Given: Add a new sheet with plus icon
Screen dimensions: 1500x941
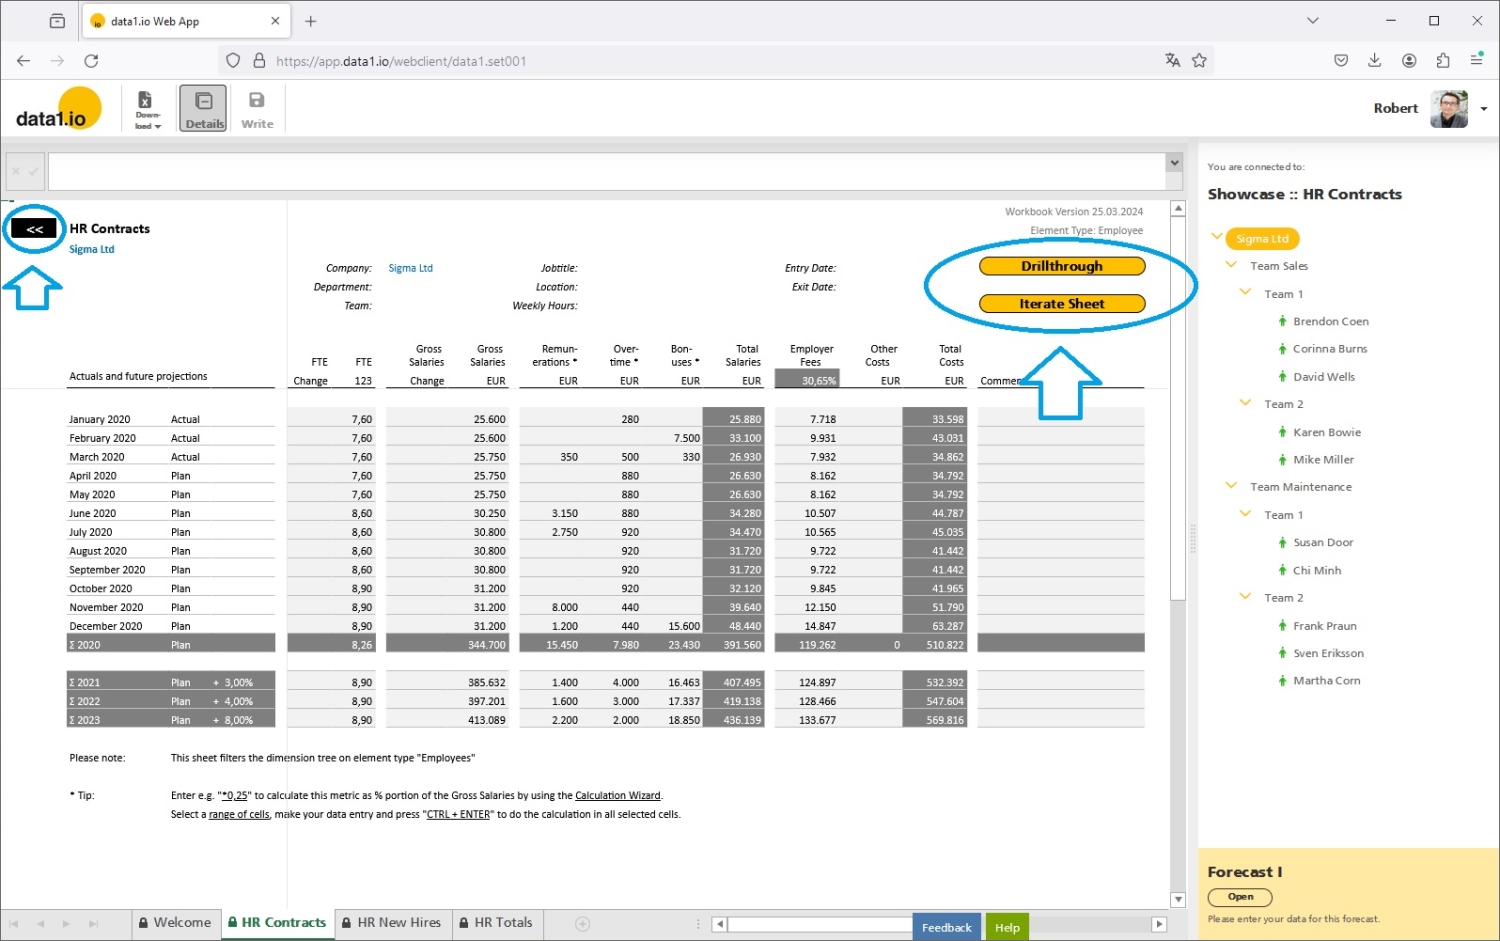Looking at the screenshot, I should coord(583,924).
